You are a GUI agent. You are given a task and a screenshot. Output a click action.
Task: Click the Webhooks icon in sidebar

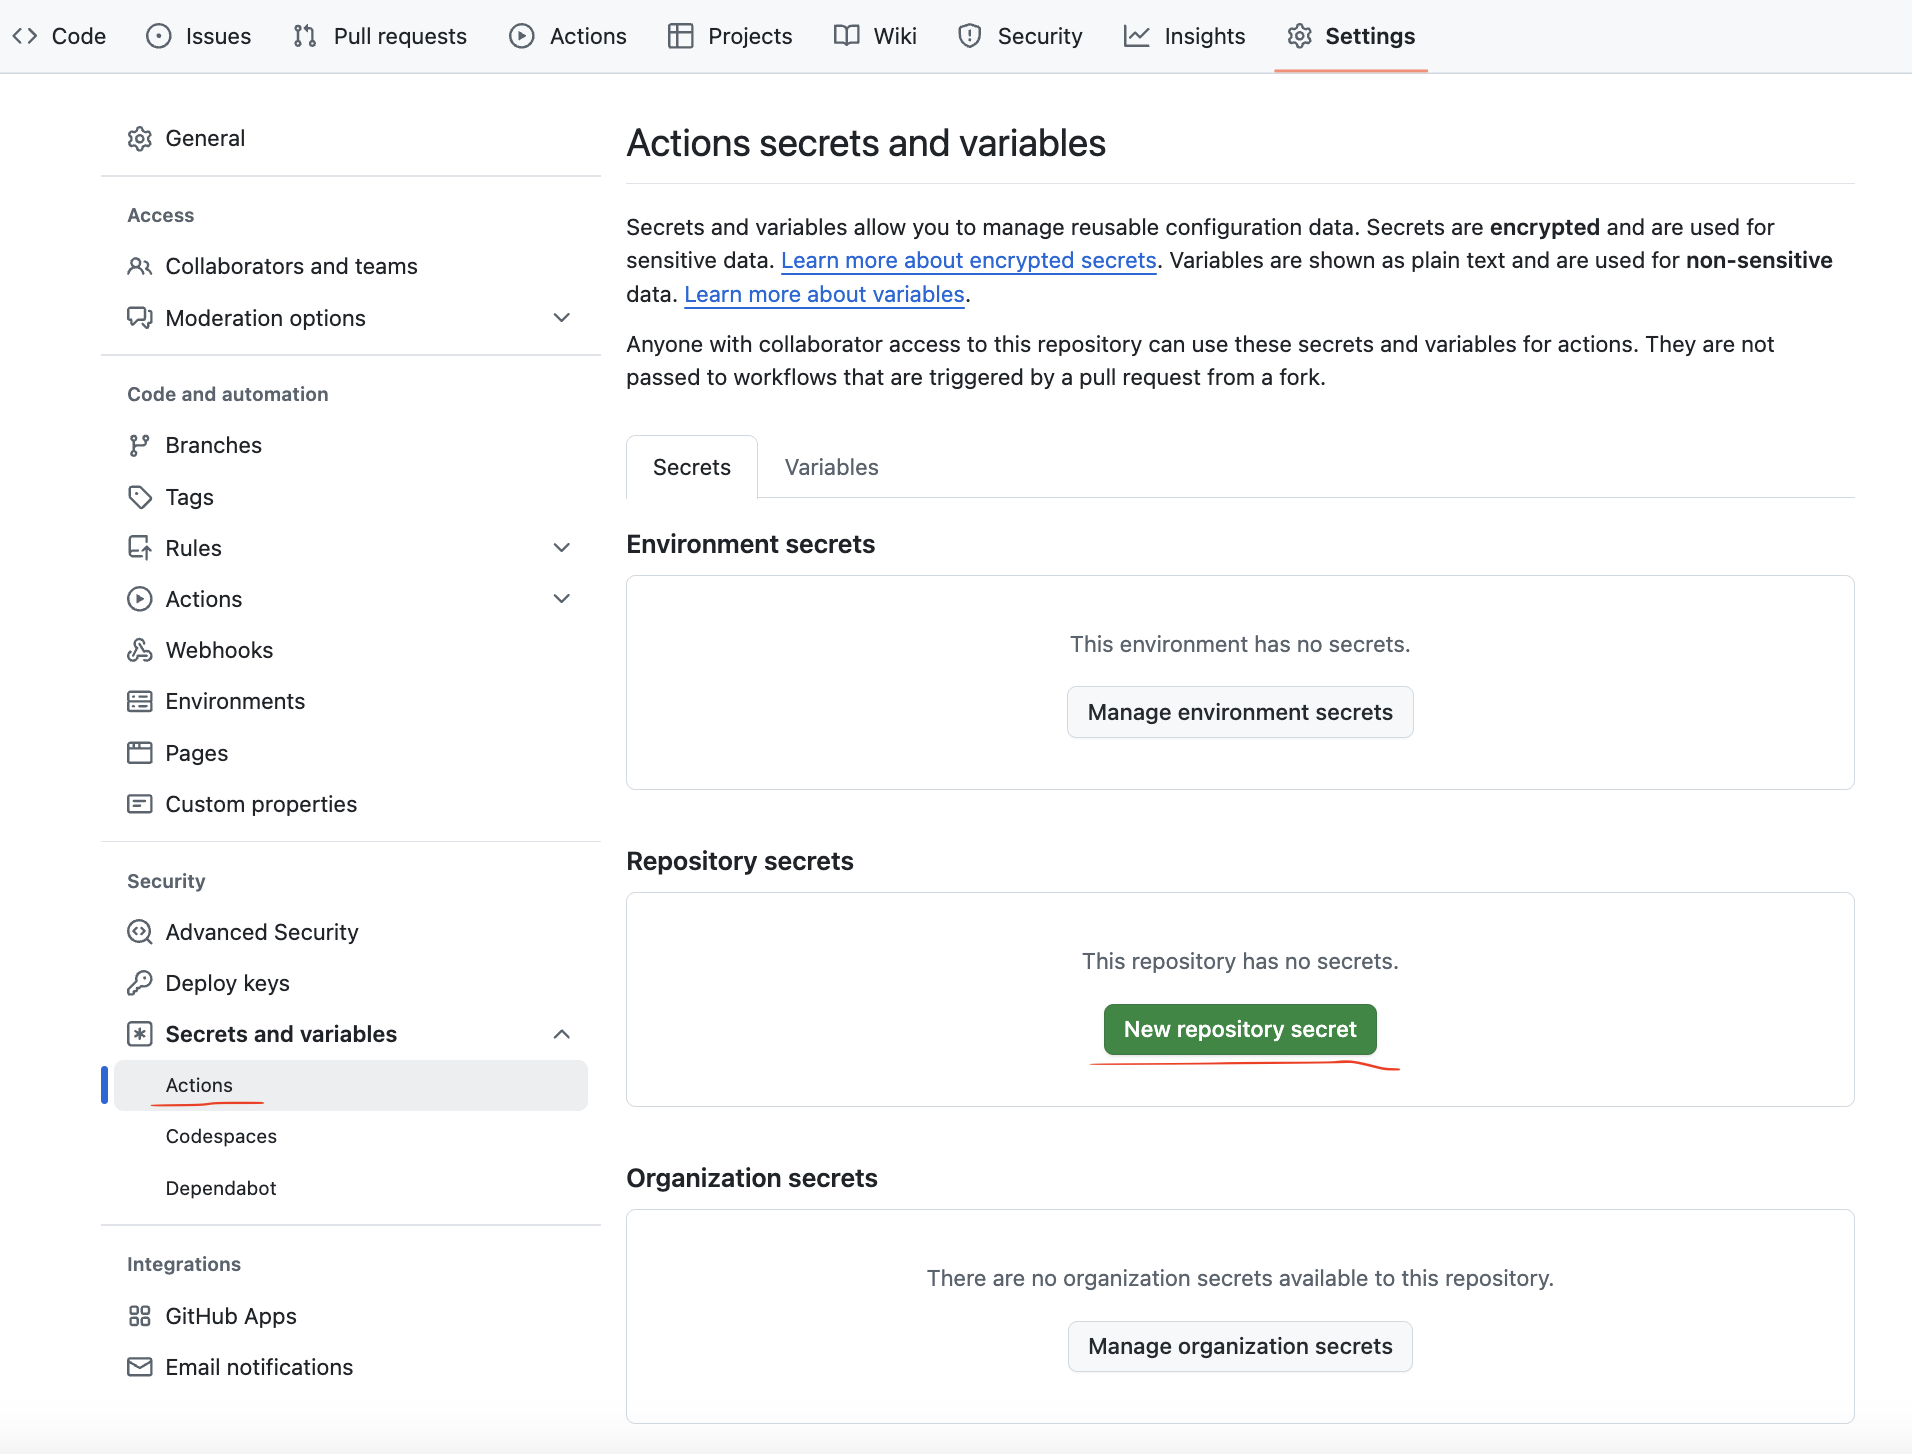pyautogui.click(x=139, y=651)
